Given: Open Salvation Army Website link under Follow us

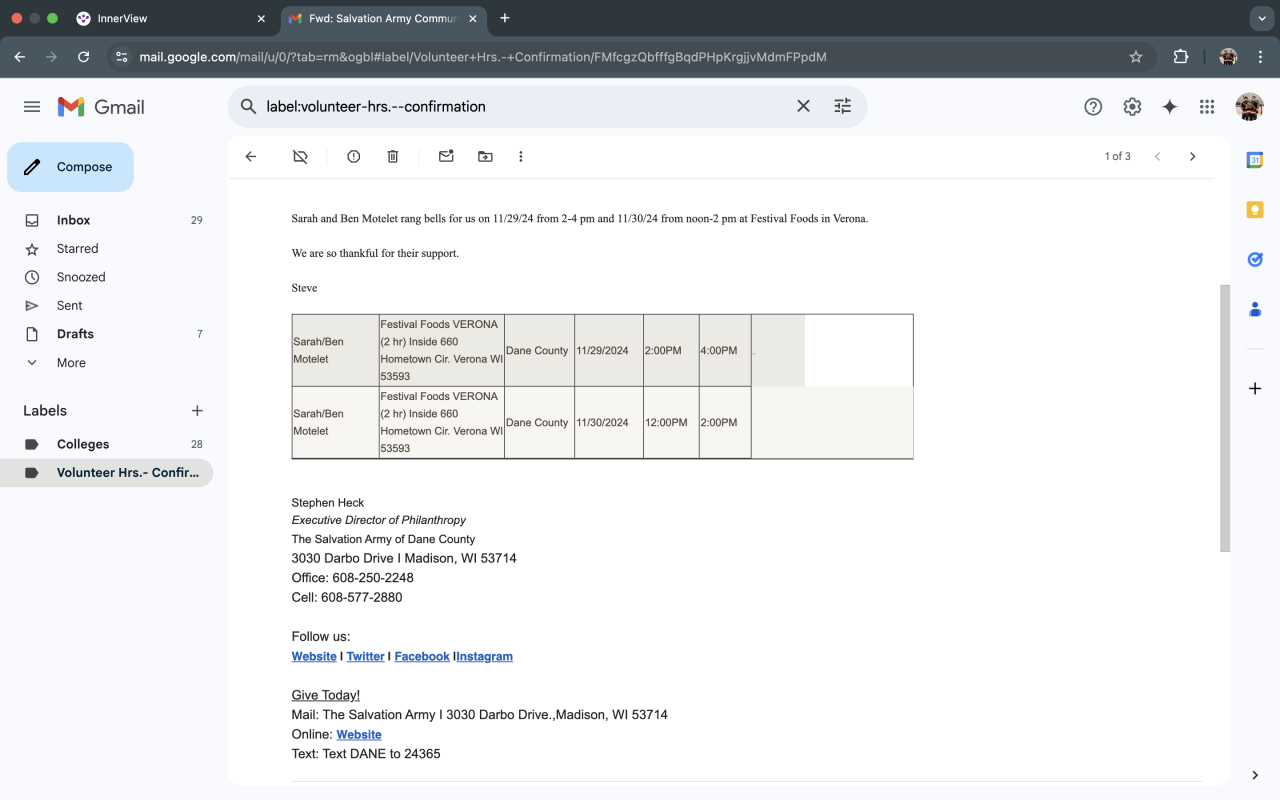Looking at the screenshot, I should pyautogui.click(x=314, y=656).
